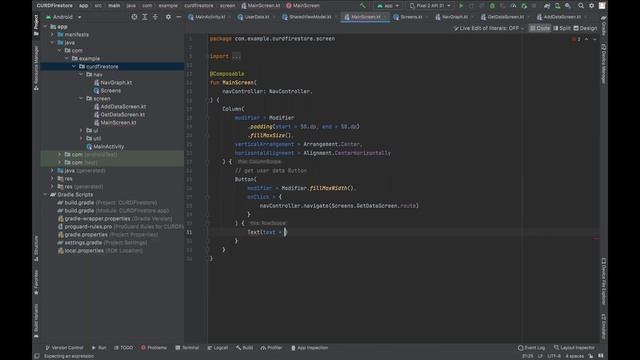
Task: Open Live Edit of literals dropdown
Action: 489,28
